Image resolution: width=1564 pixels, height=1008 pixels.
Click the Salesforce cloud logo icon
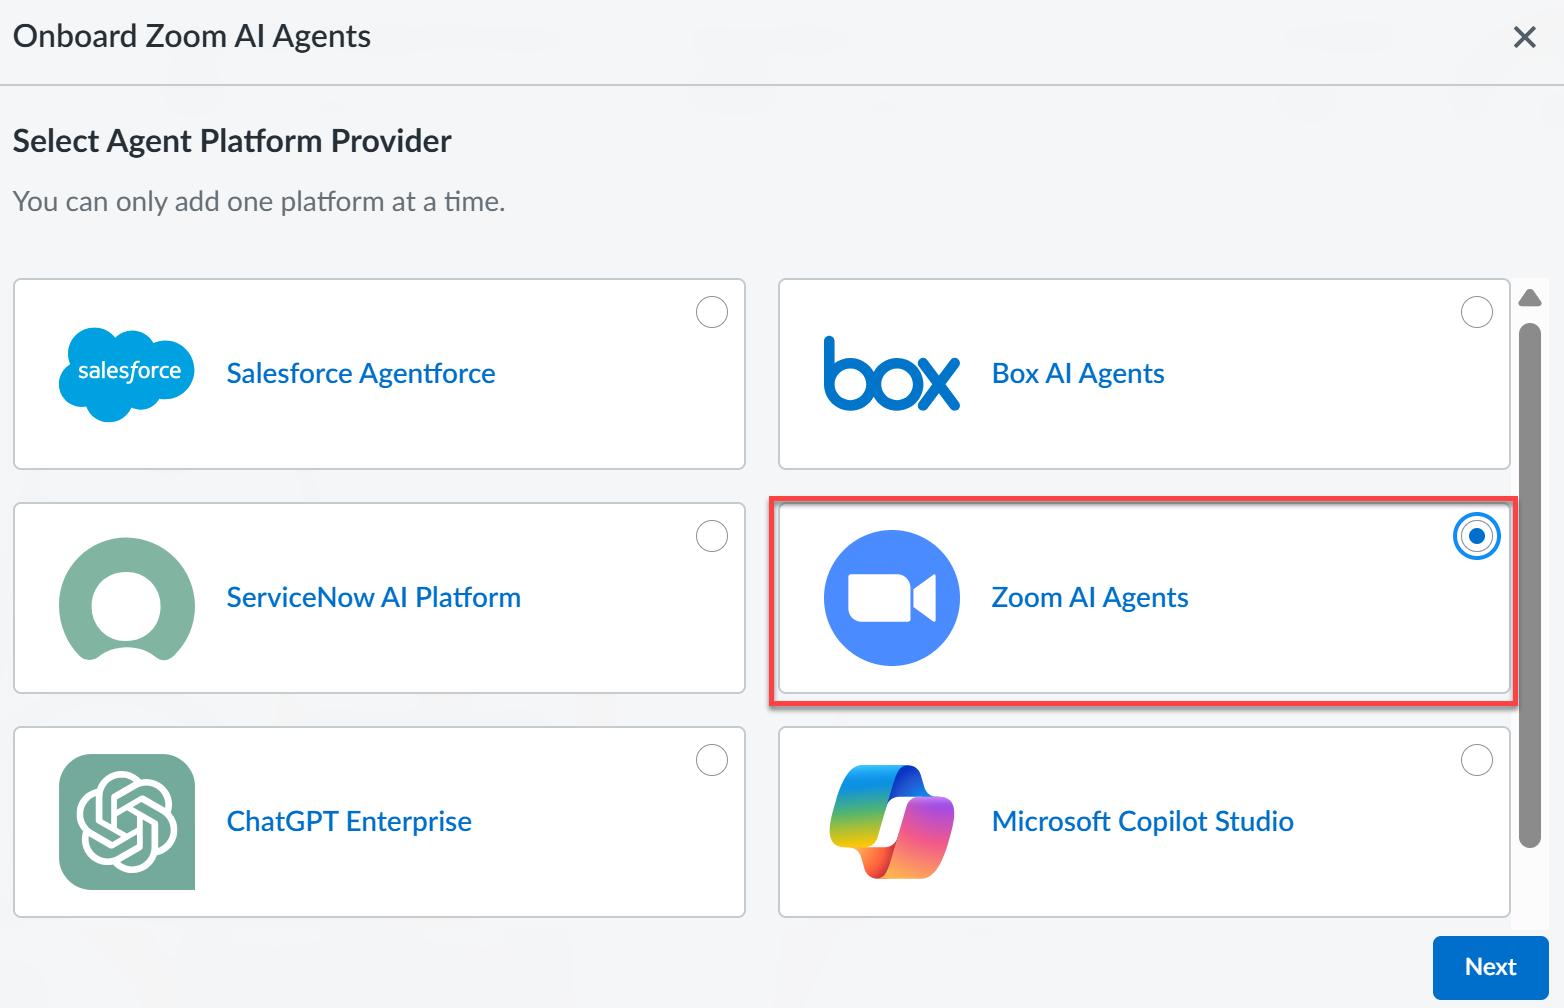[127, 373]
